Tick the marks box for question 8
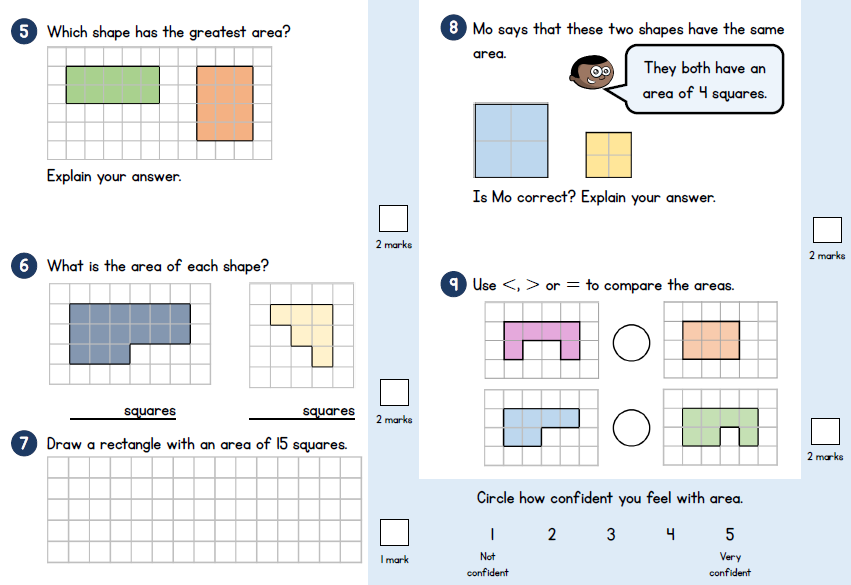This screenshot has height=585, width=851. (827, 229)
